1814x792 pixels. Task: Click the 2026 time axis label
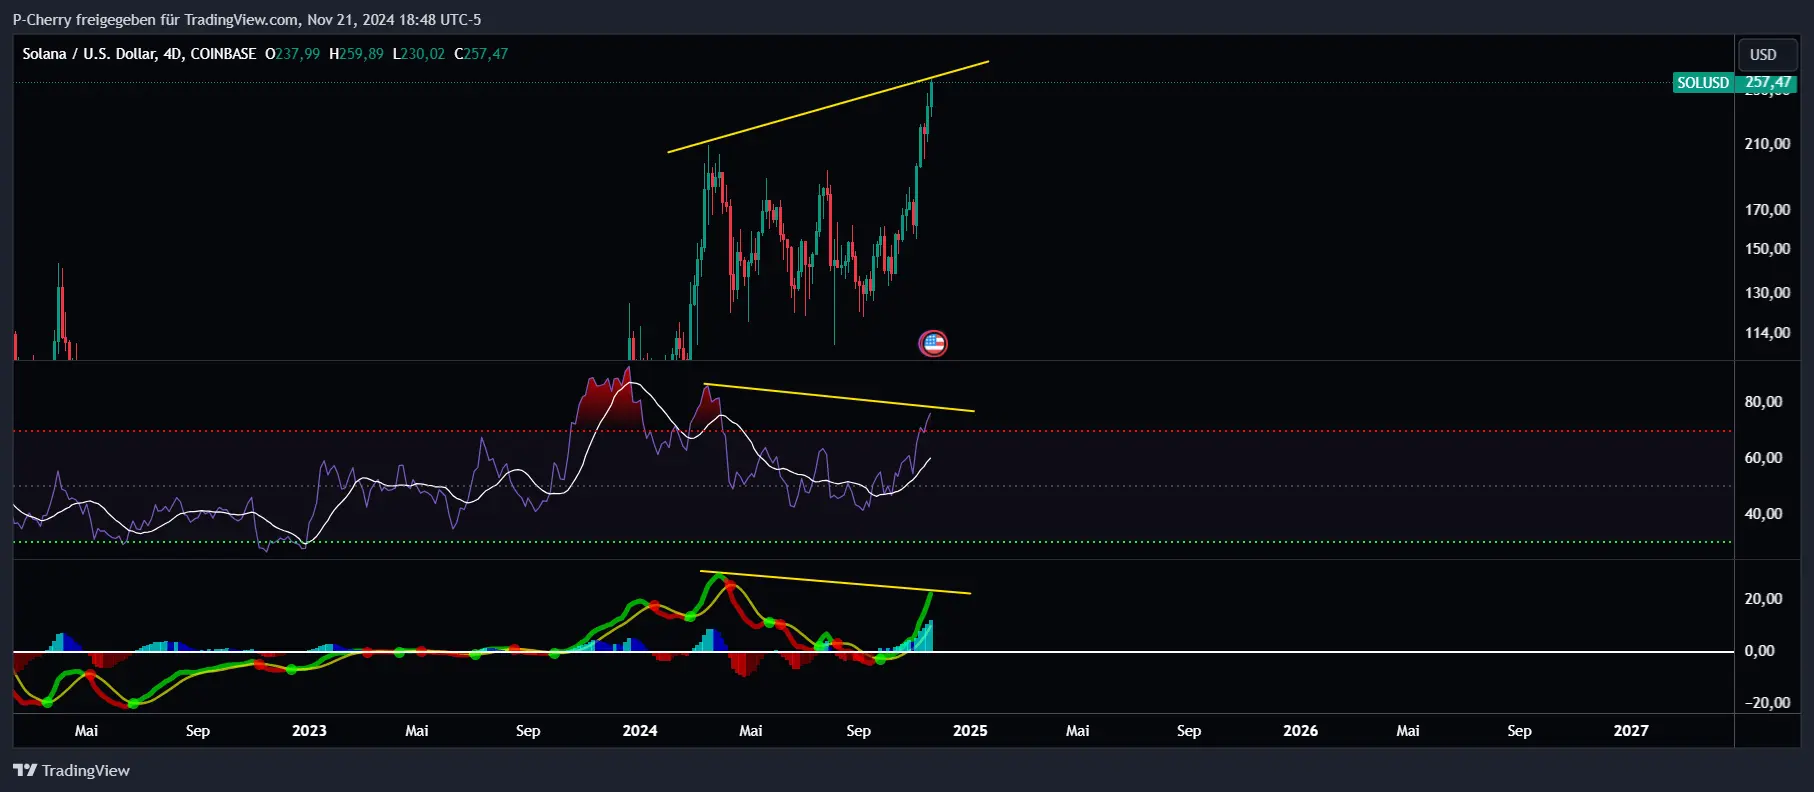point(1300,731)
